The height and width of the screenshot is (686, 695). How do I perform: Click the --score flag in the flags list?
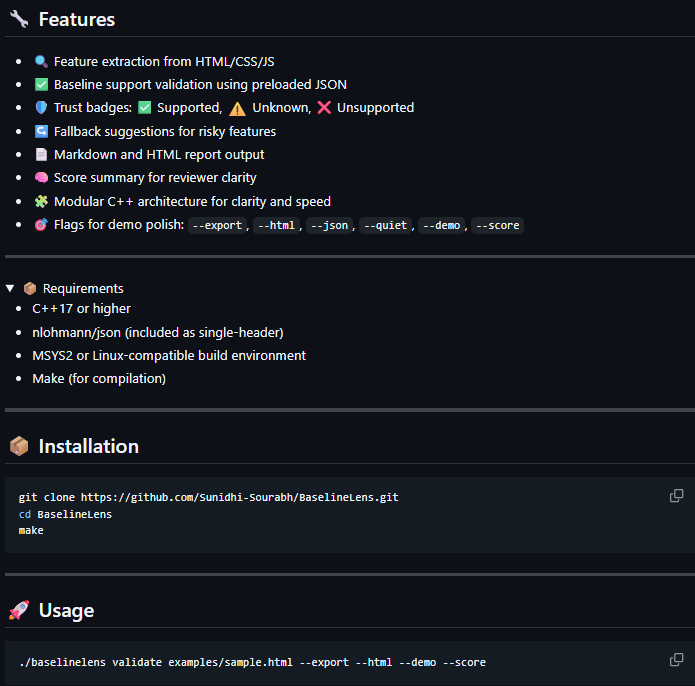pos(497,226)
